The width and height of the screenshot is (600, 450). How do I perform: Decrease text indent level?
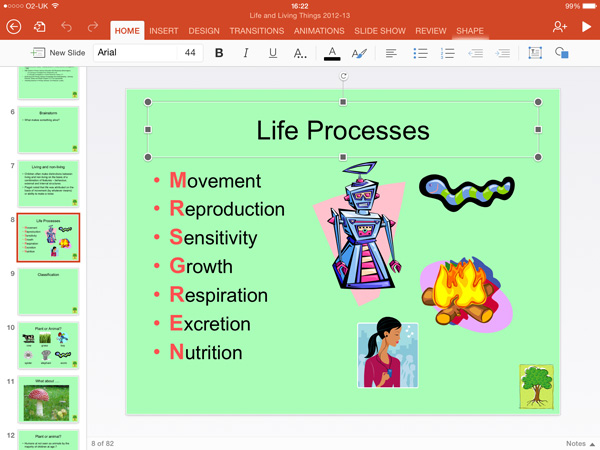[x=476, y=53]
